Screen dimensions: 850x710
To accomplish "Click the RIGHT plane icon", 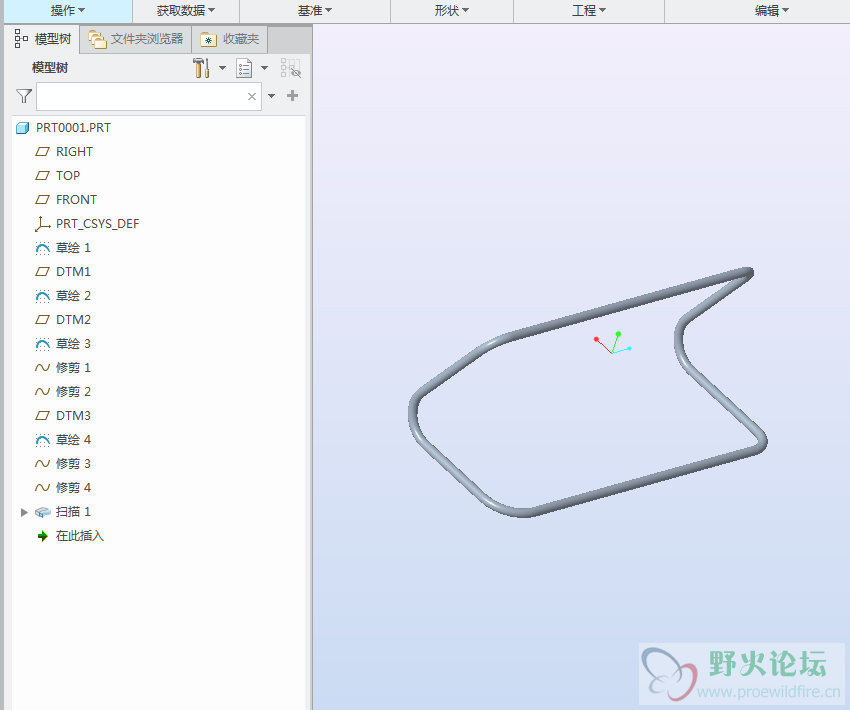I will (42, 152).
